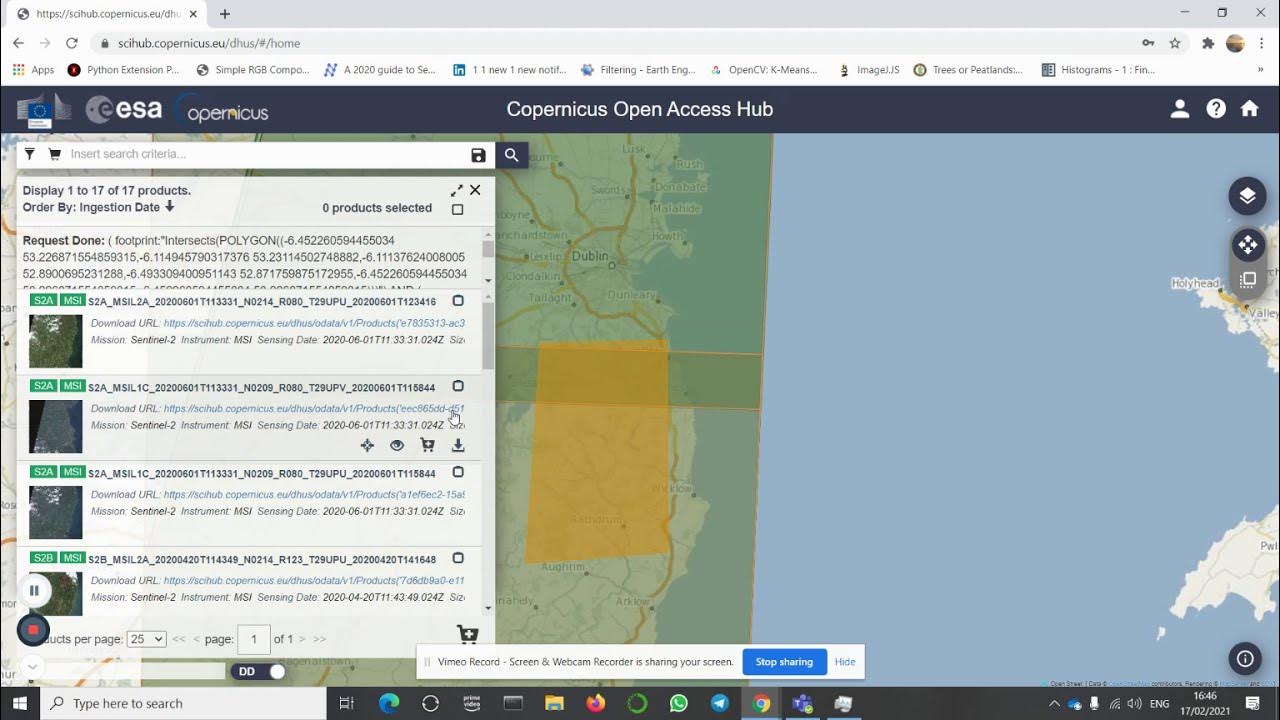Open thumbnail of S2B_MSIL2A product
Screen dimensions: 1280x720
[56, 593]
